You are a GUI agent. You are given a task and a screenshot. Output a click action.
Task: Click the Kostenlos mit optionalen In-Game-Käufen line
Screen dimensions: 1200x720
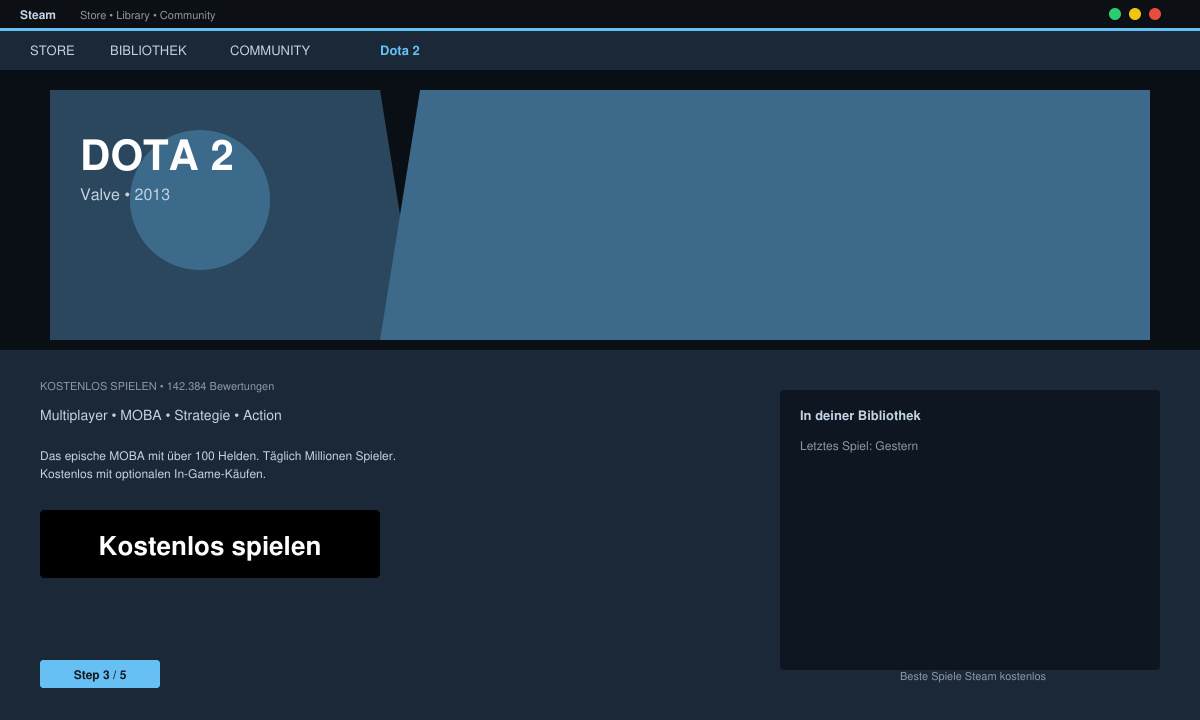(153, 474)
